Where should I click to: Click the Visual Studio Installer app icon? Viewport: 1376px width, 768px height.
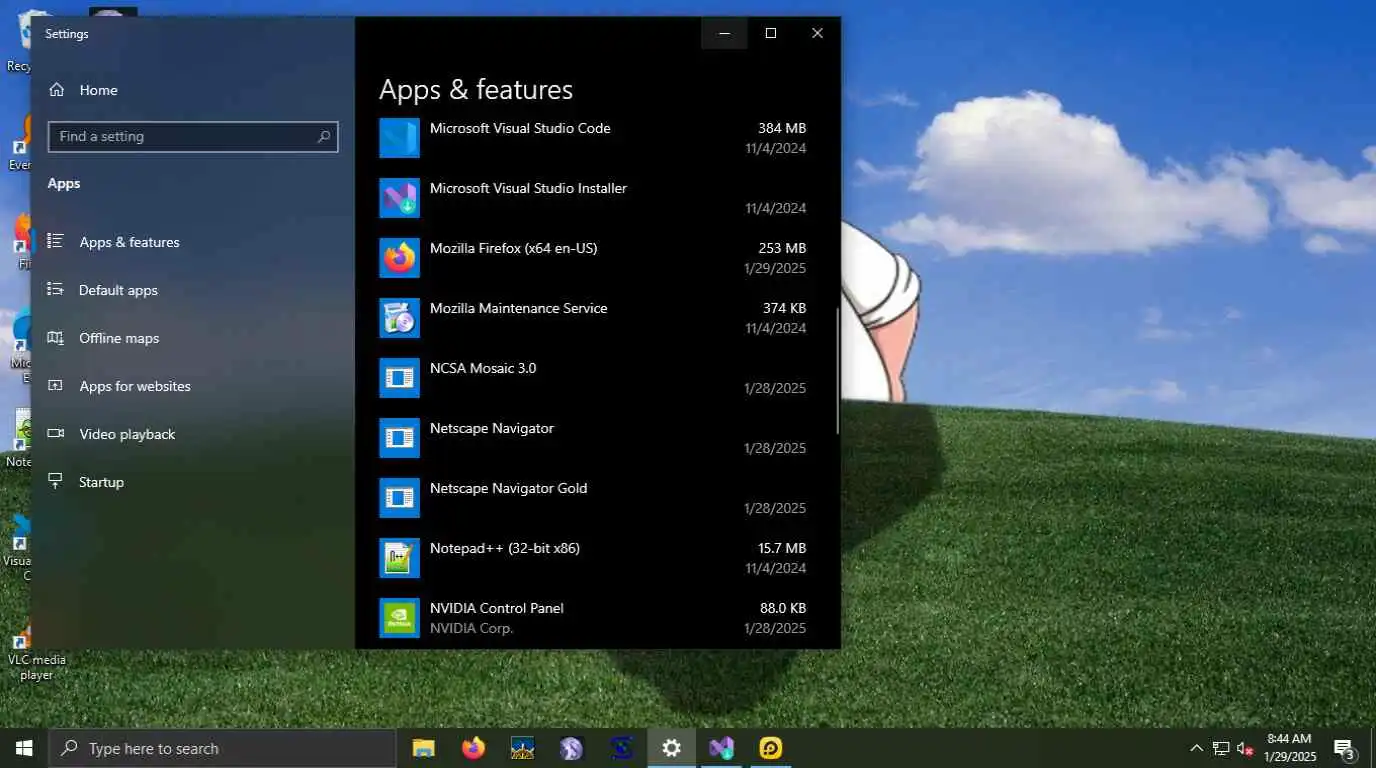(x=399, y=198)
